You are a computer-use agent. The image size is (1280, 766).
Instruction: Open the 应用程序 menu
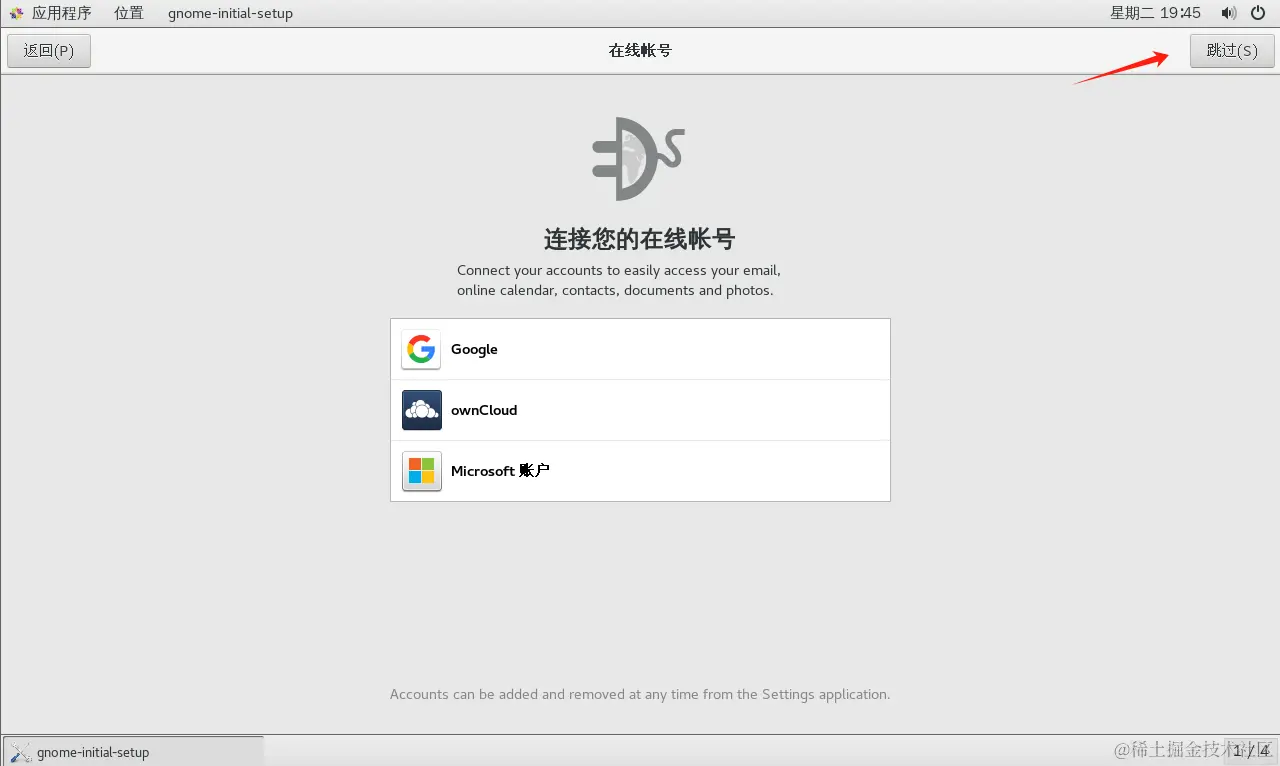(x=61, y=13)
